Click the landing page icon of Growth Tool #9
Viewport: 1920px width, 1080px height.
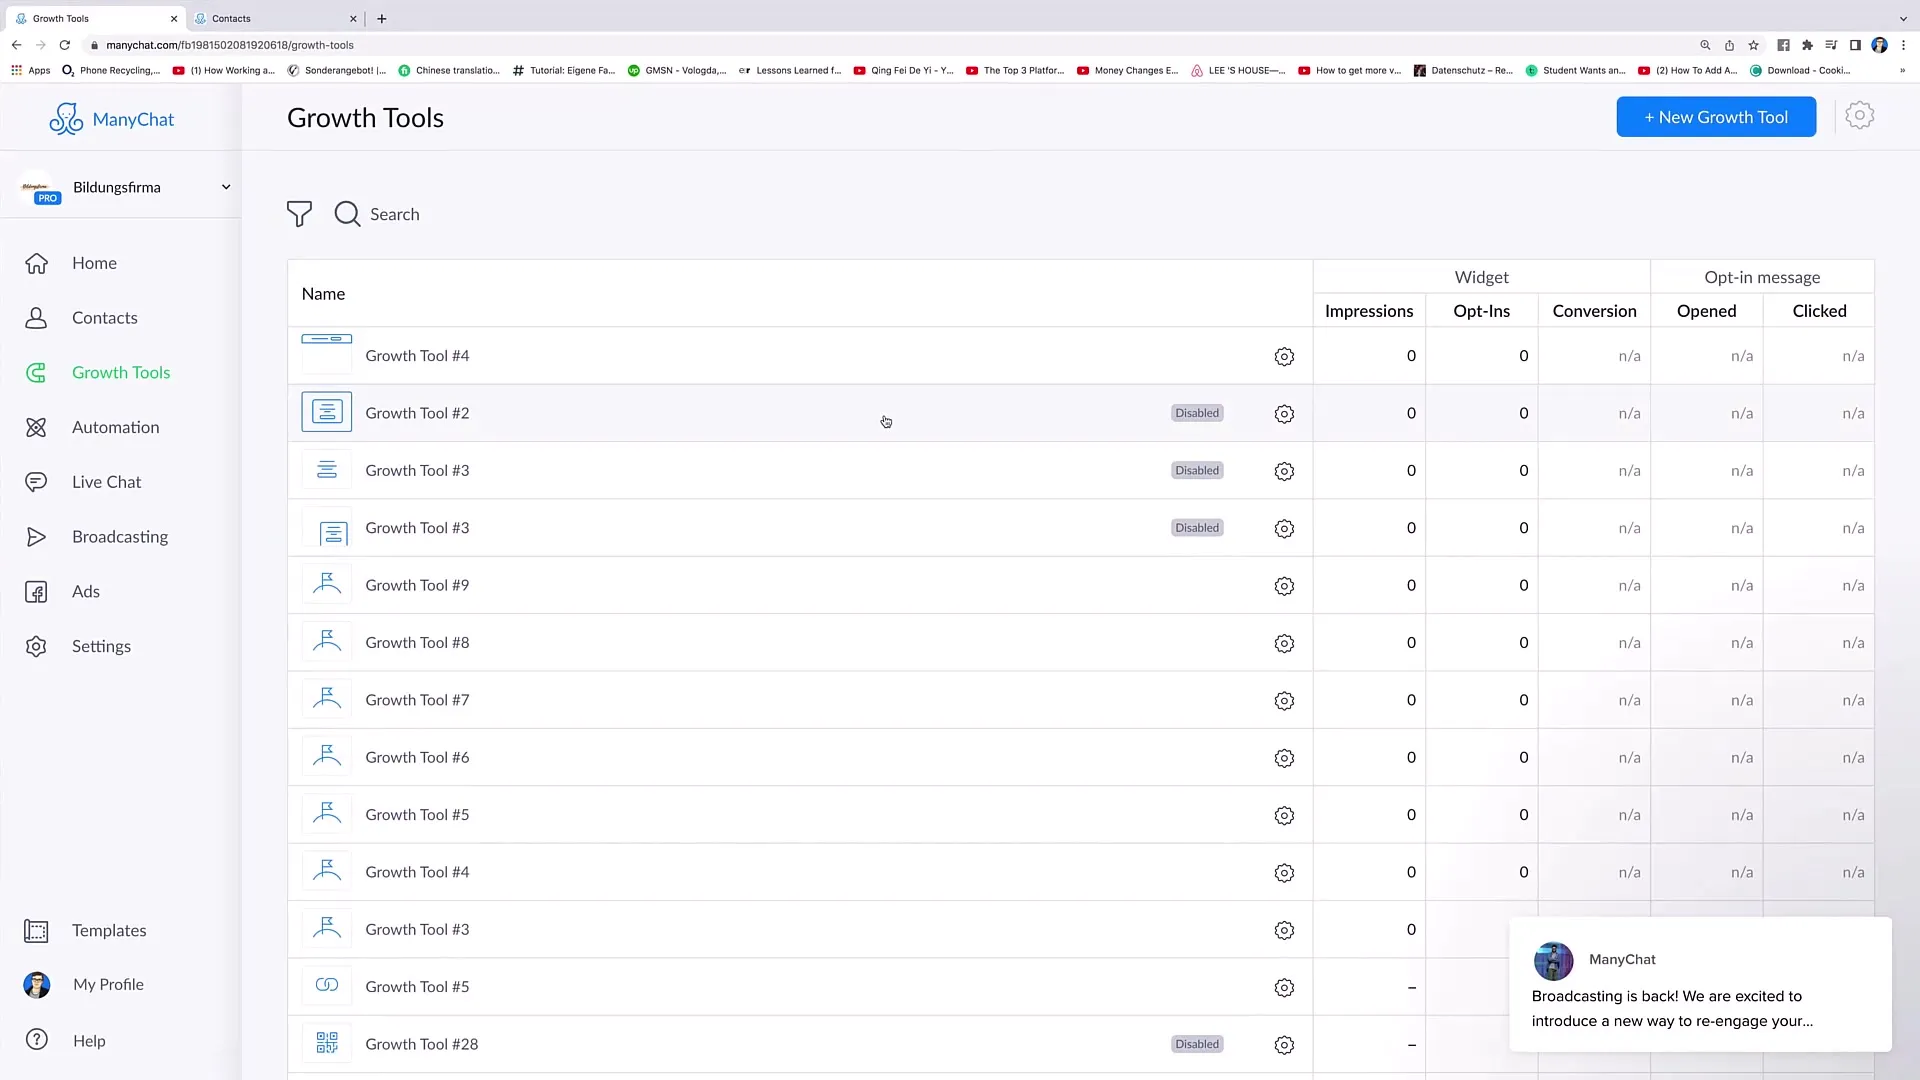pyautogui.click(x=327, y=584)
